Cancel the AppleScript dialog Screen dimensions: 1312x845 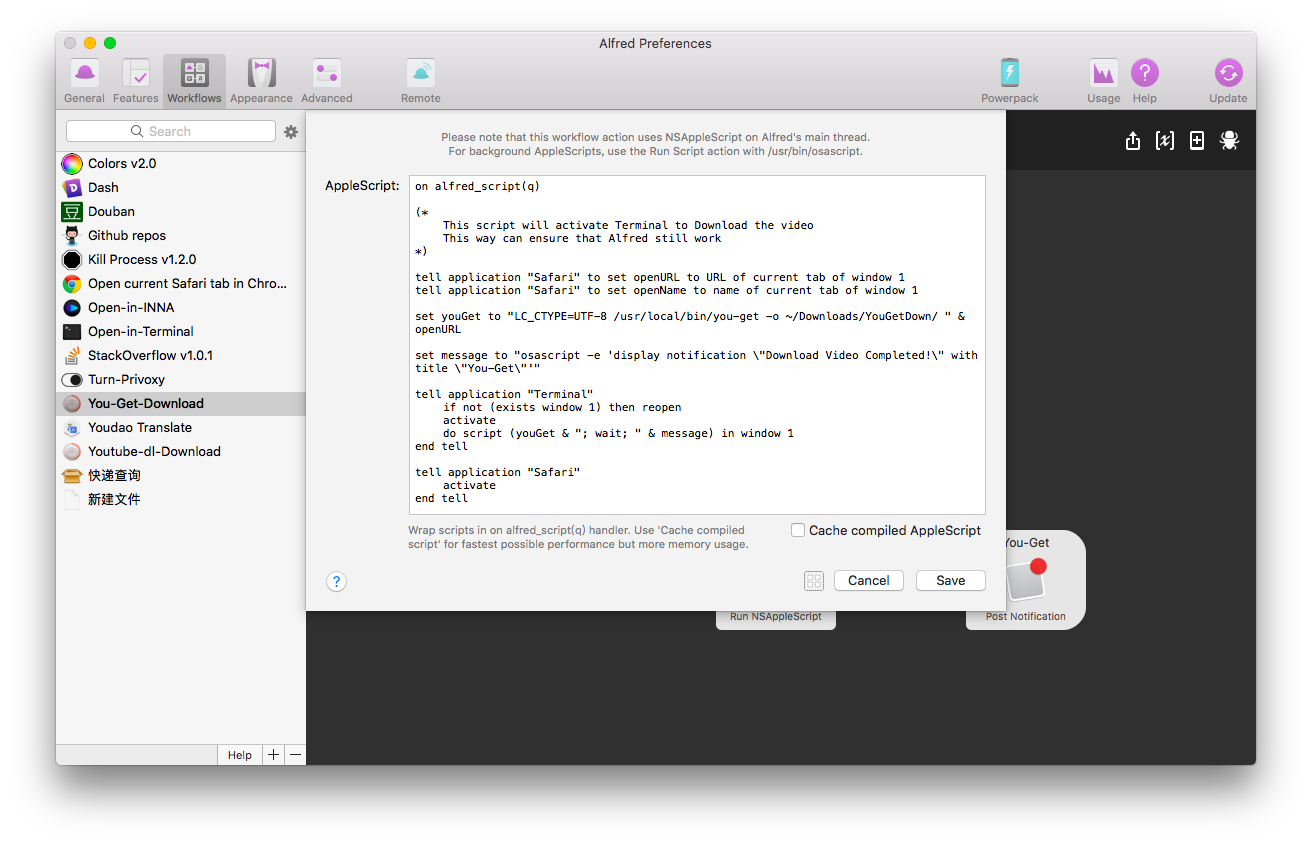869,580
